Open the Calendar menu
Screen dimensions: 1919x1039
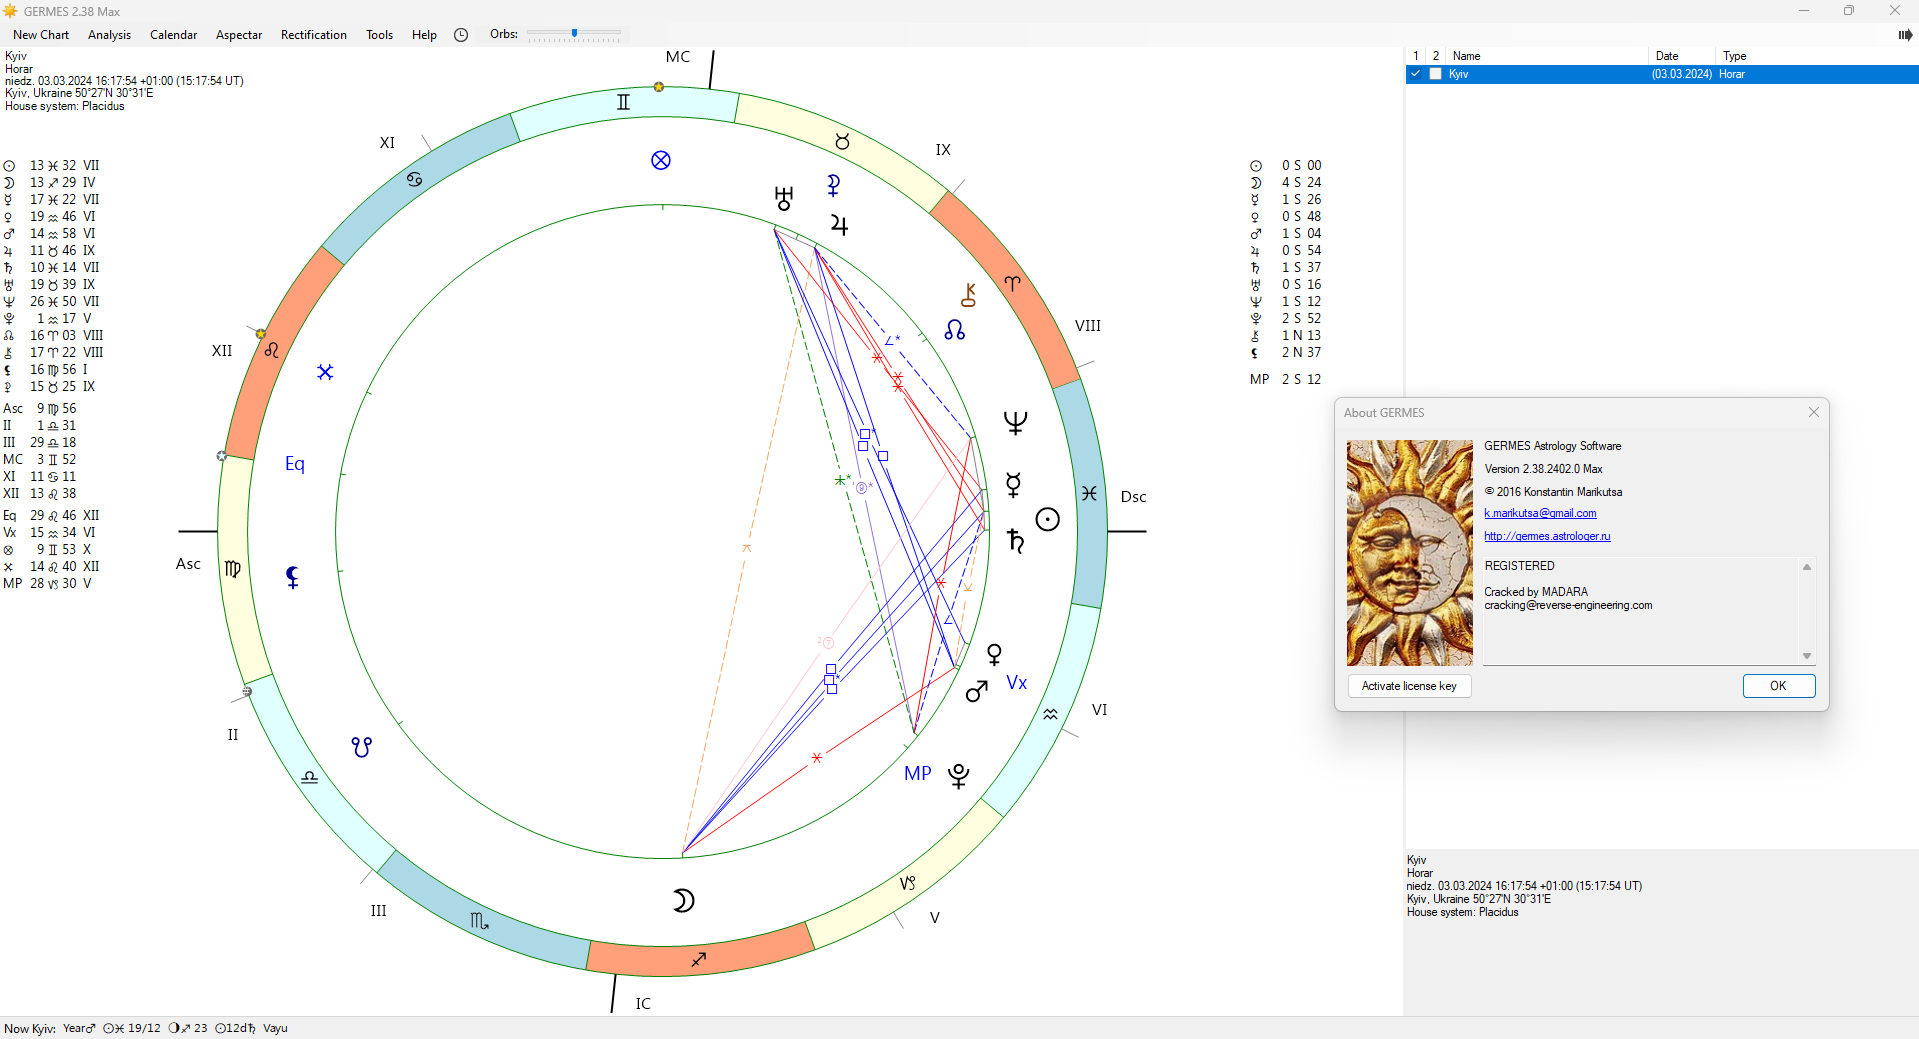coord(173,35)
